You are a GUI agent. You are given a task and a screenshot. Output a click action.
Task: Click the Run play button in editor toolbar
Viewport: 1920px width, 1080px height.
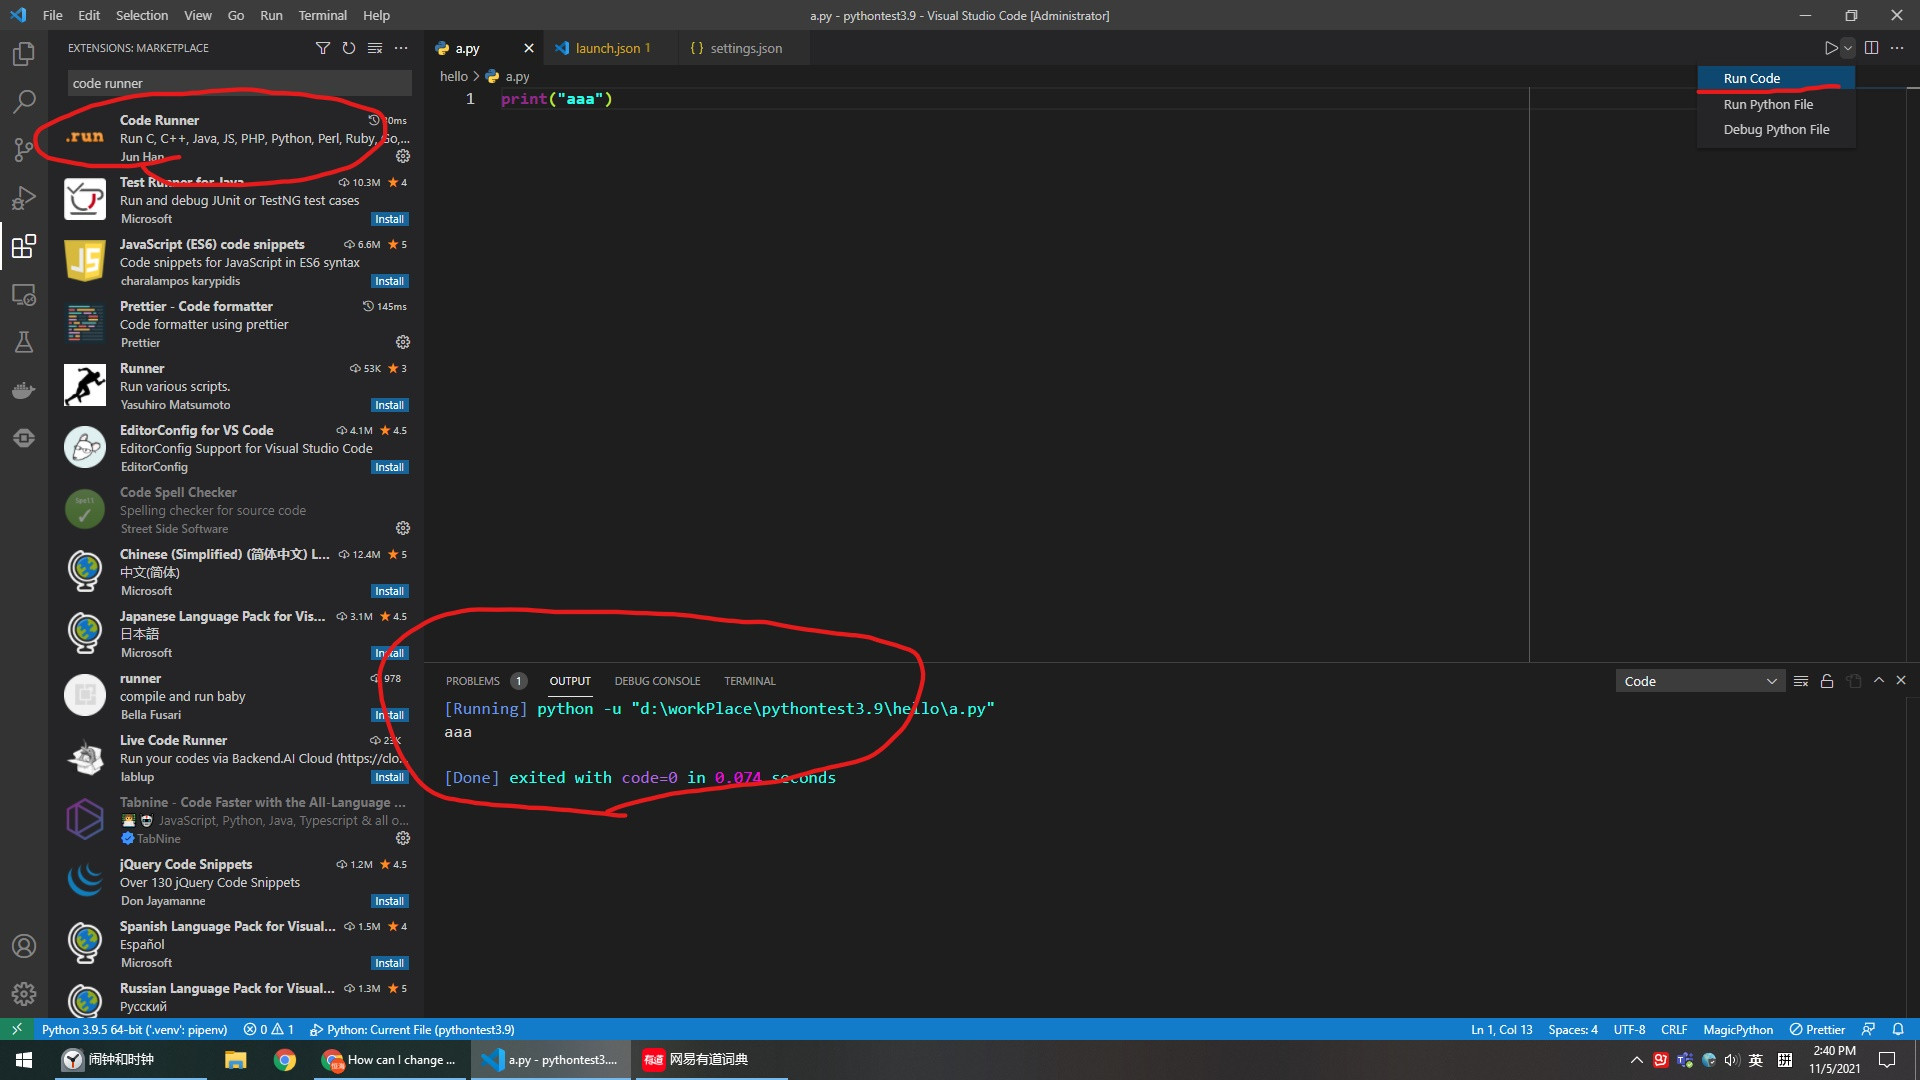1830,48
